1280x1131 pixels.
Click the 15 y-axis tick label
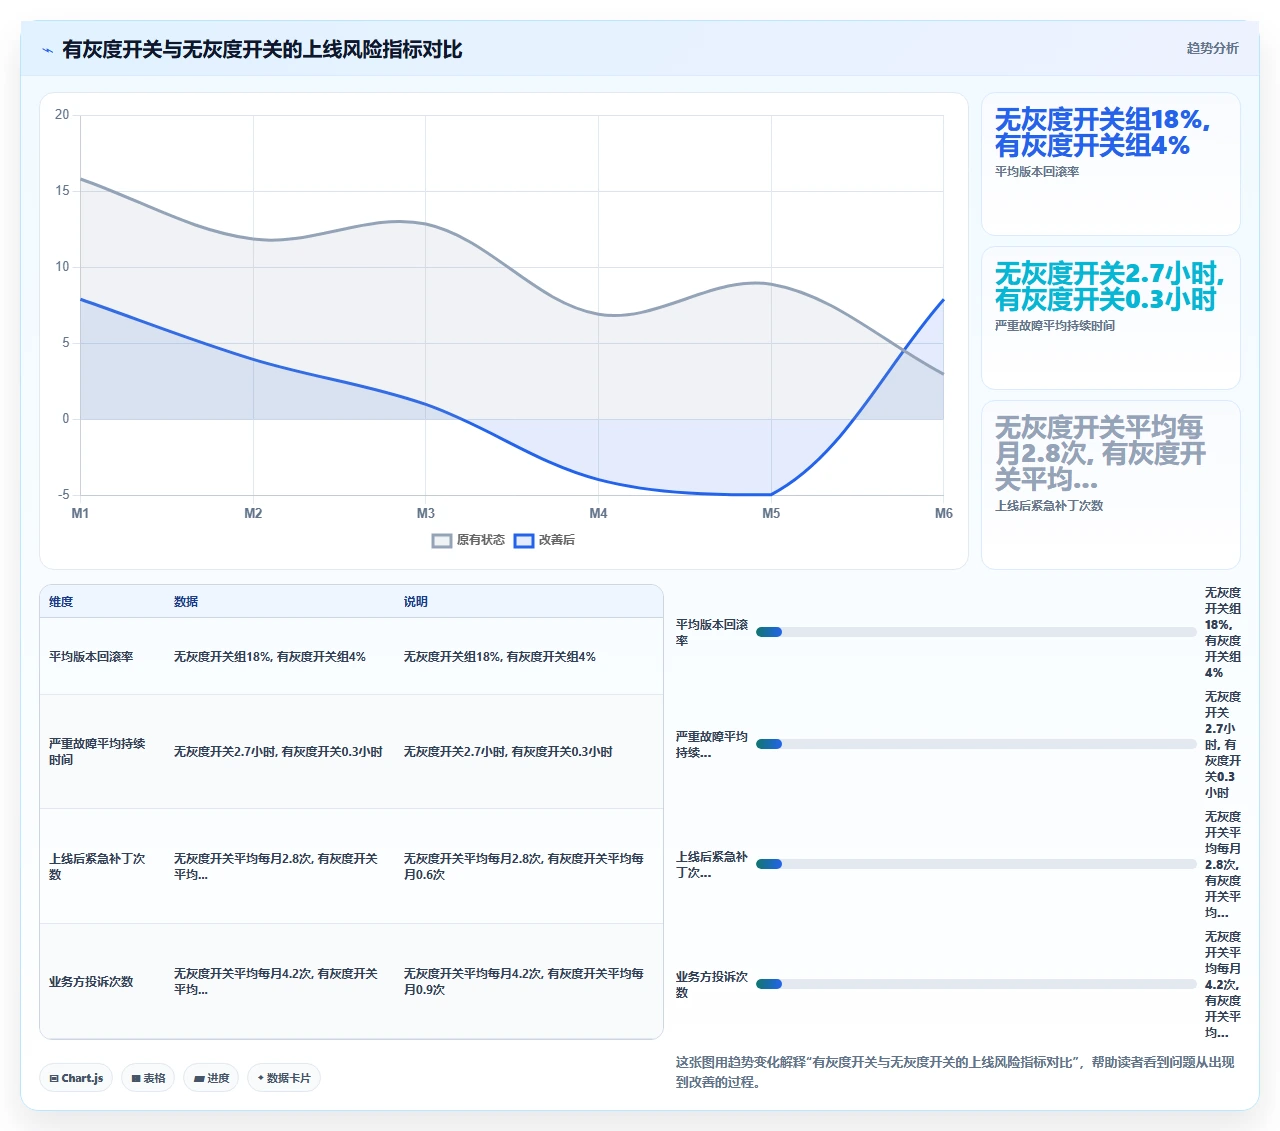click(x=63, y=190)
